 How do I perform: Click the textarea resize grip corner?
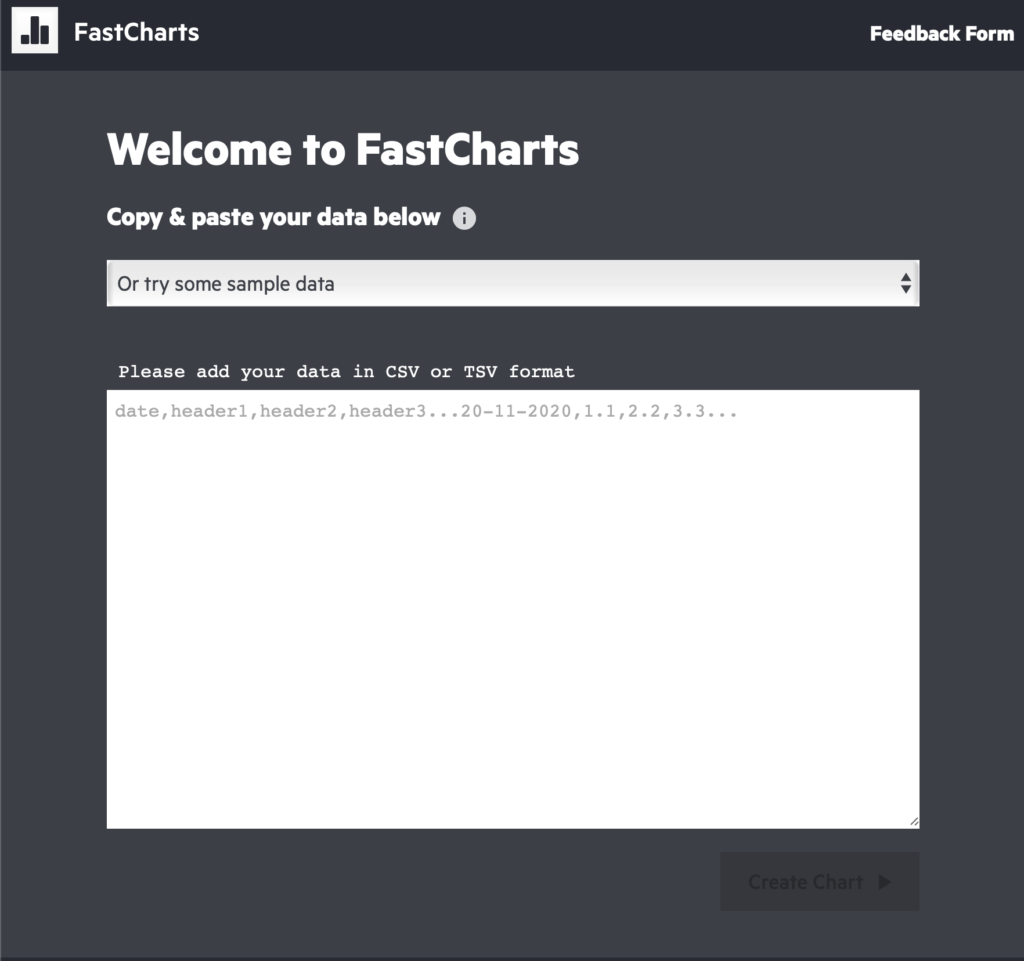[914, 822]
